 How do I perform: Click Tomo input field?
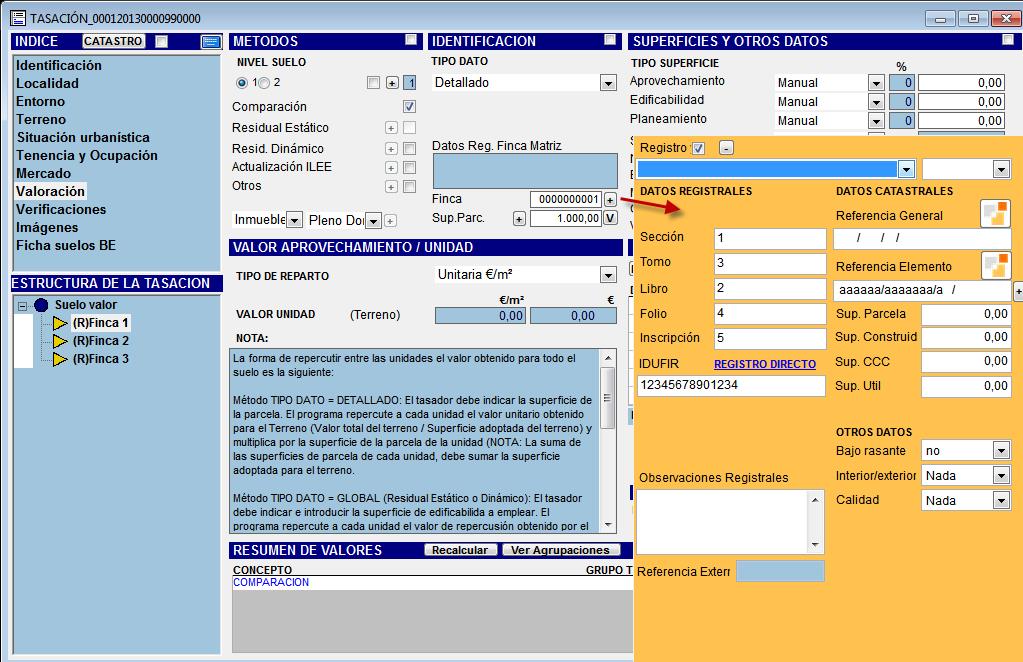click(x=770, y=263)
